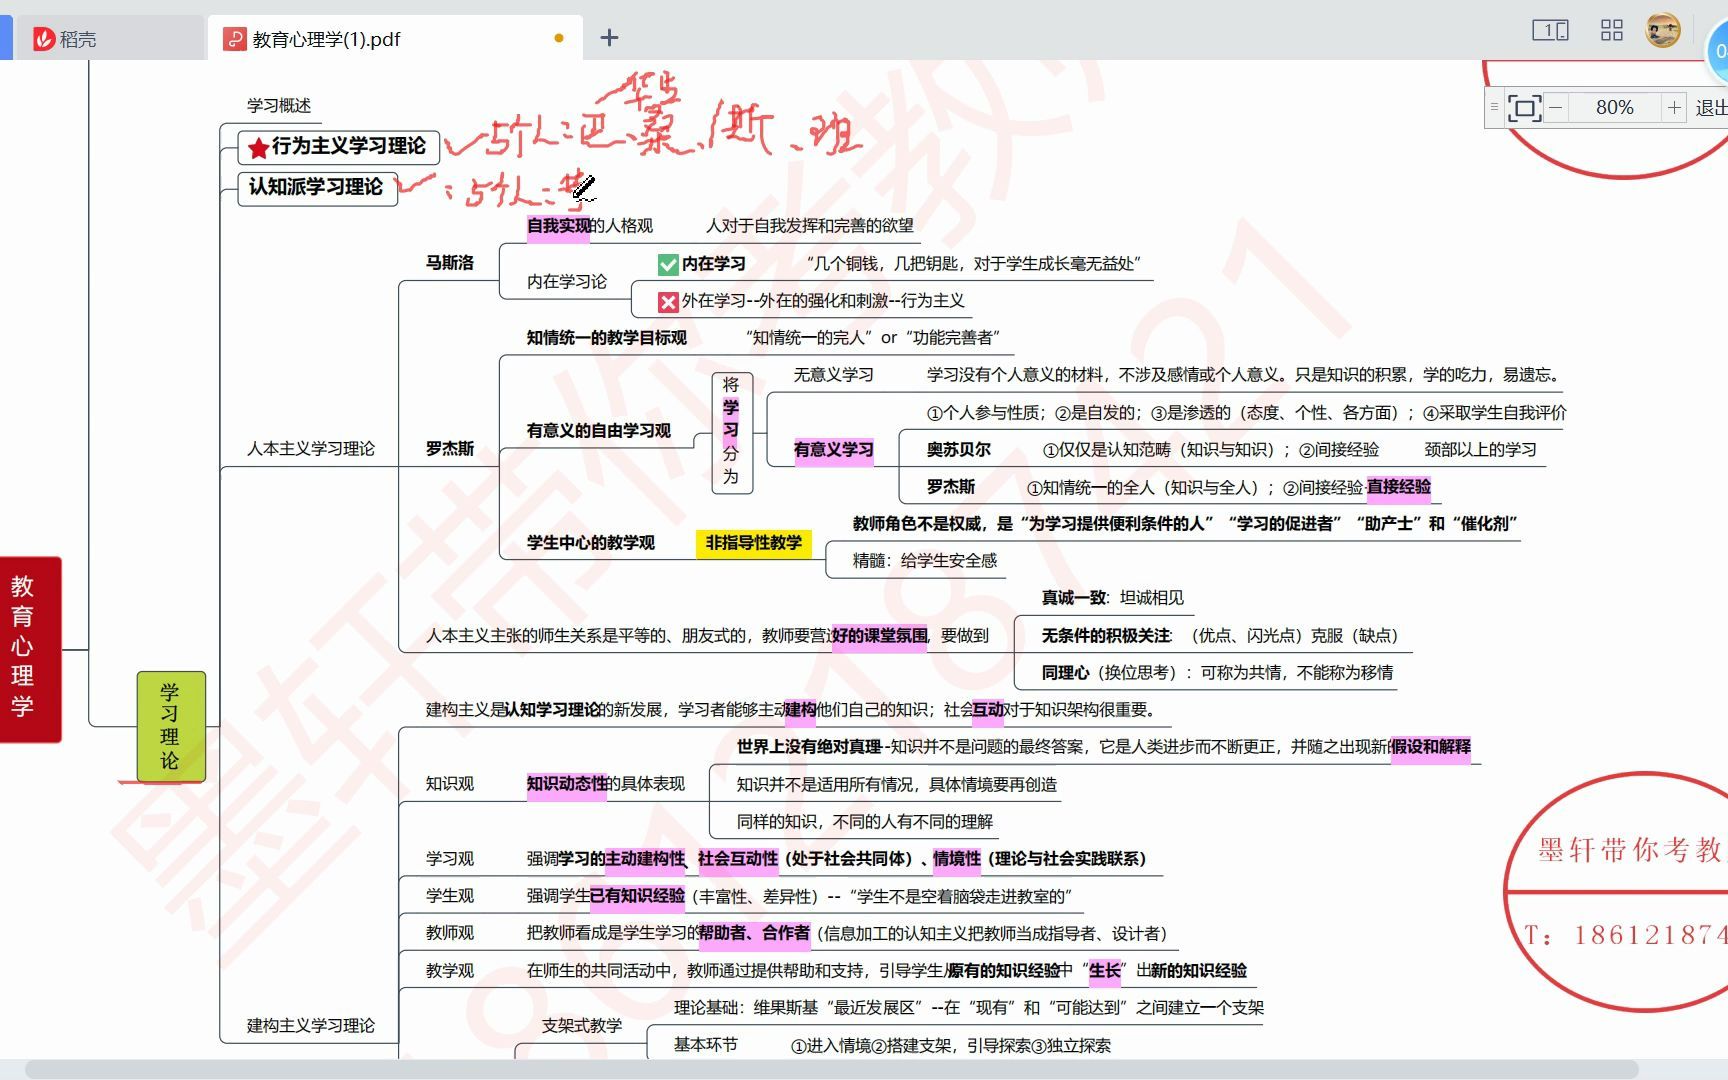Click the green check beside 内在学习
This screenshot has width=1728, height=1080.
coord(668,264)
